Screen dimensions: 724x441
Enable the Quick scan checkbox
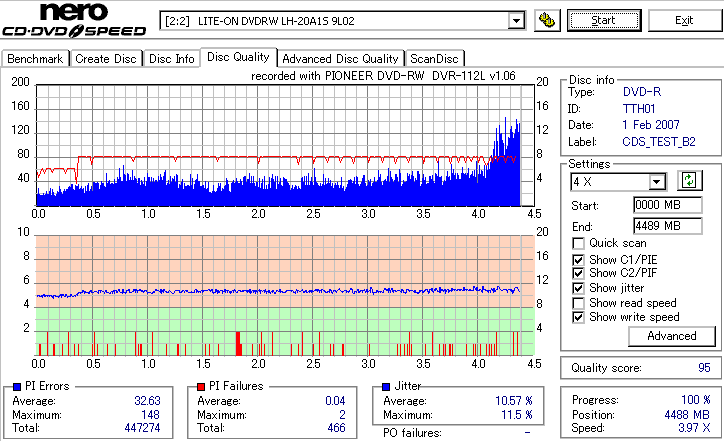(x=578, y=243)
